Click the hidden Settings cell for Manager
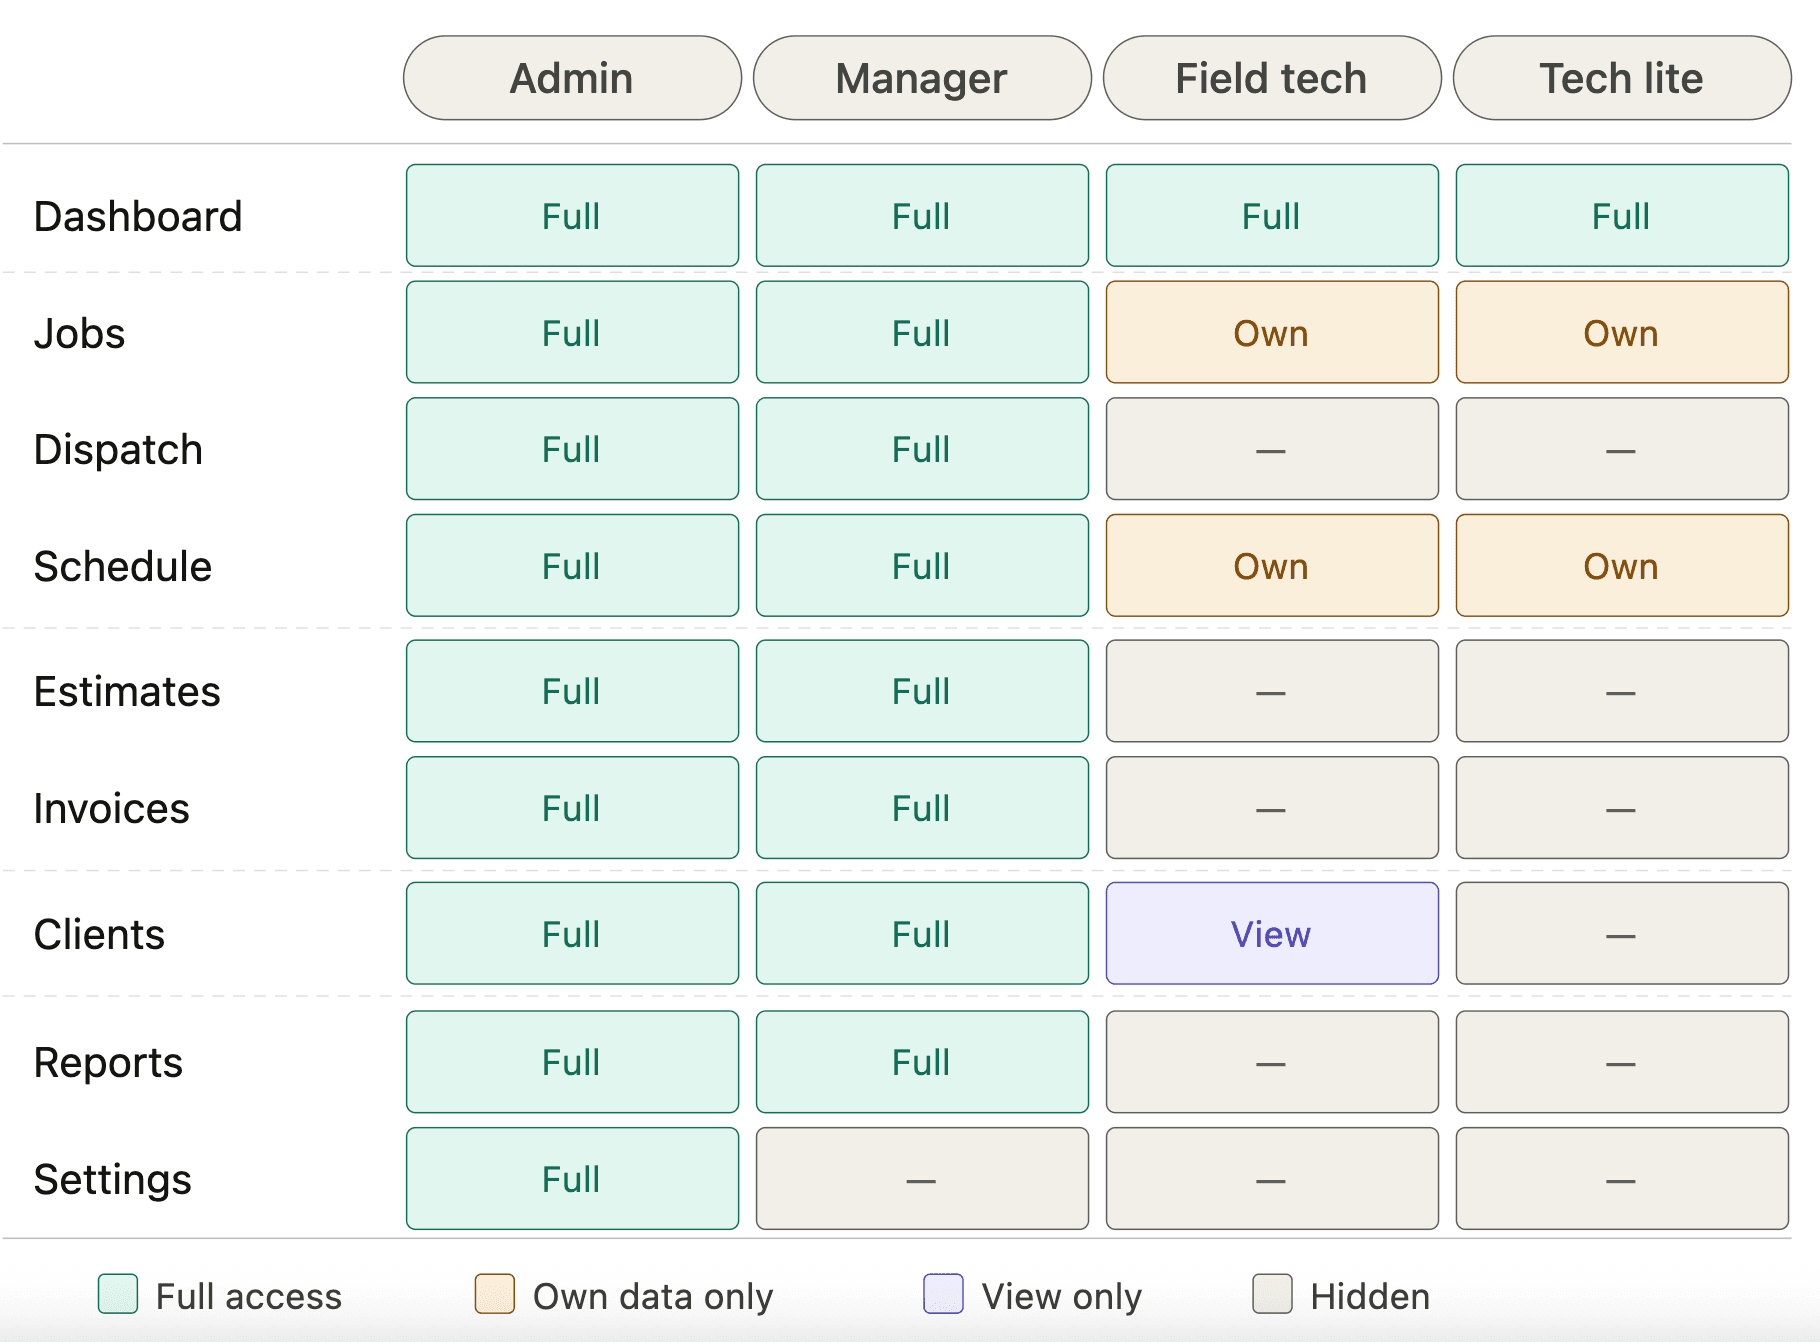Screen dimensions: 1820x1342 922,1179
